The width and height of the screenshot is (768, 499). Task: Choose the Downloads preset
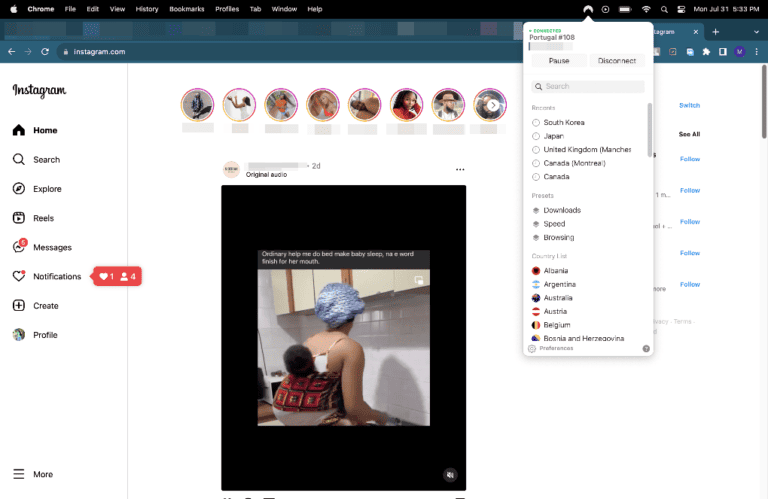tap(556, 210)
